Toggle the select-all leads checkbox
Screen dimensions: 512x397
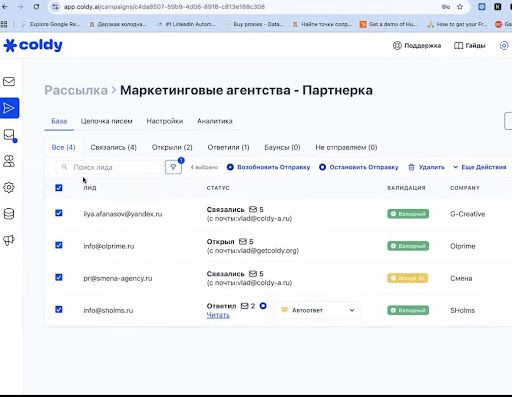[x=59, y=188]
